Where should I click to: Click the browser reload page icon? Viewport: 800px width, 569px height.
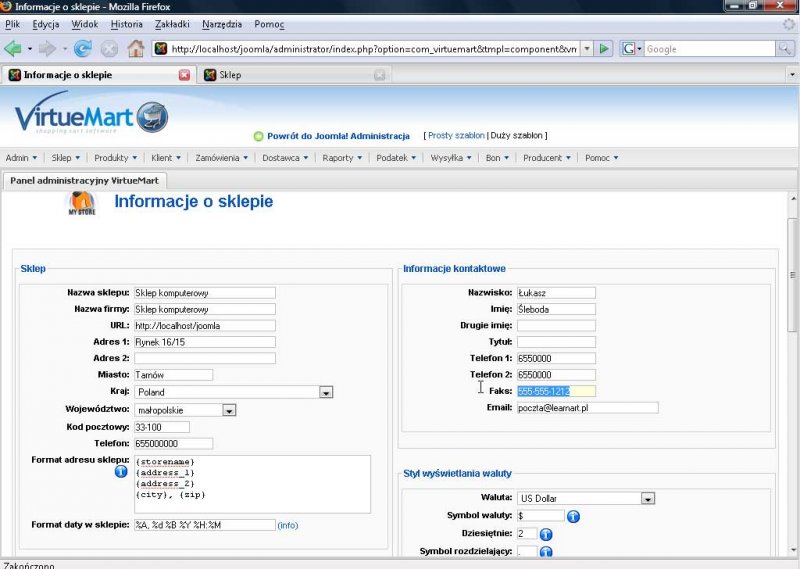(83, 48)
